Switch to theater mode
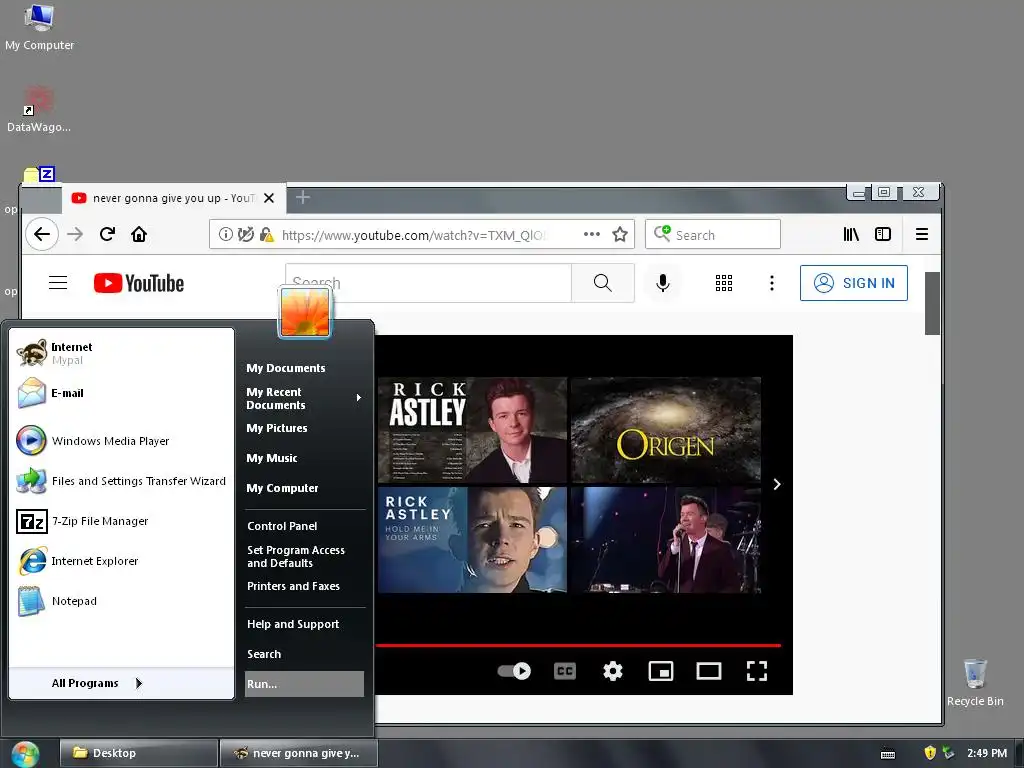Screen dimensions: 1024x768 [x=709, y=671]
